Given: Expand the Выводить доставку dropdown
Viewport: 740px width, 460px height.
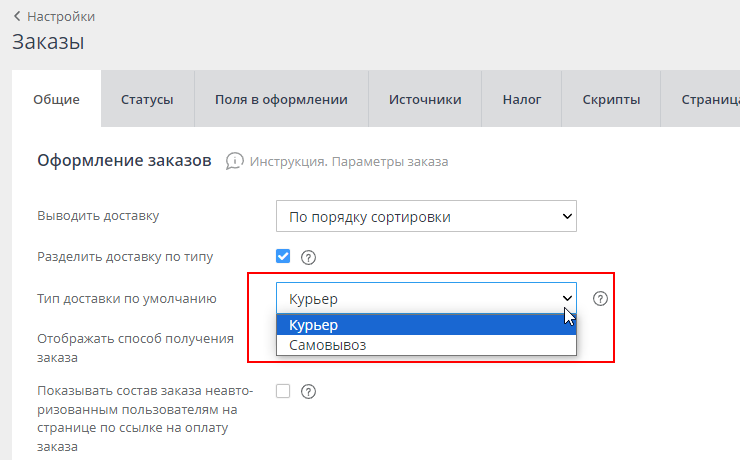Looking at the screenshot, I should point(426,216).
